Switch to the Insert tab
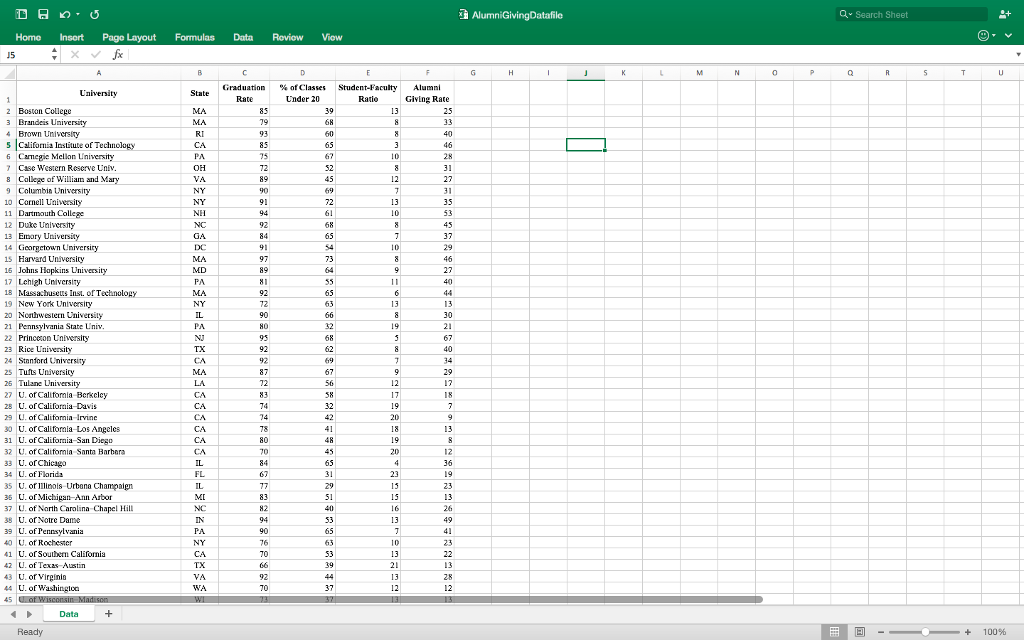The height and width of the screenshot is (640, 1024). point(72,37)
